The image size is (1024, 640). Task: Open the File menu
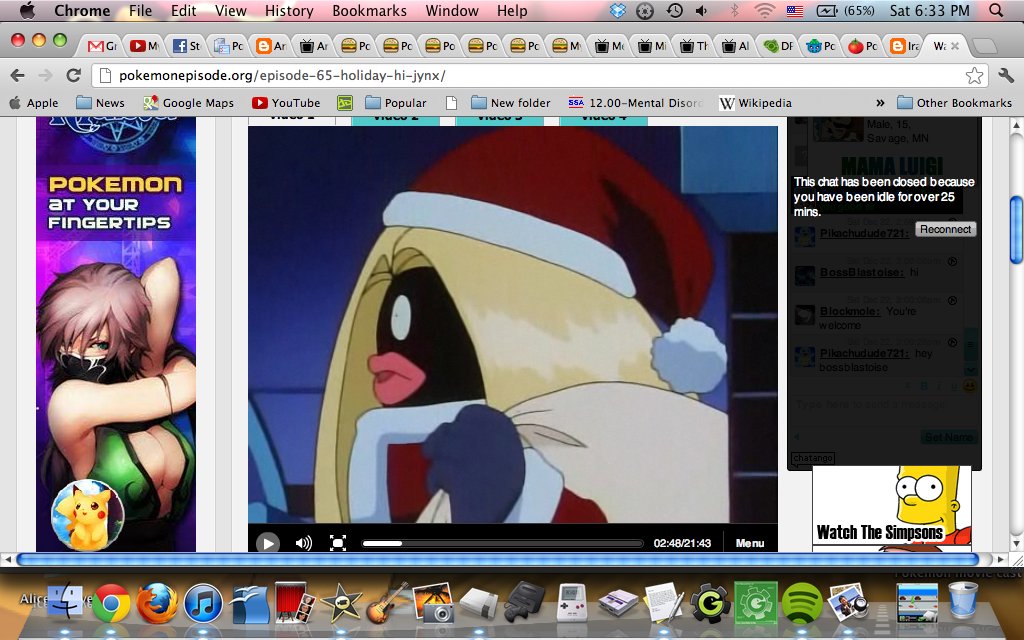pyautogui.click(x=140, y=10)
